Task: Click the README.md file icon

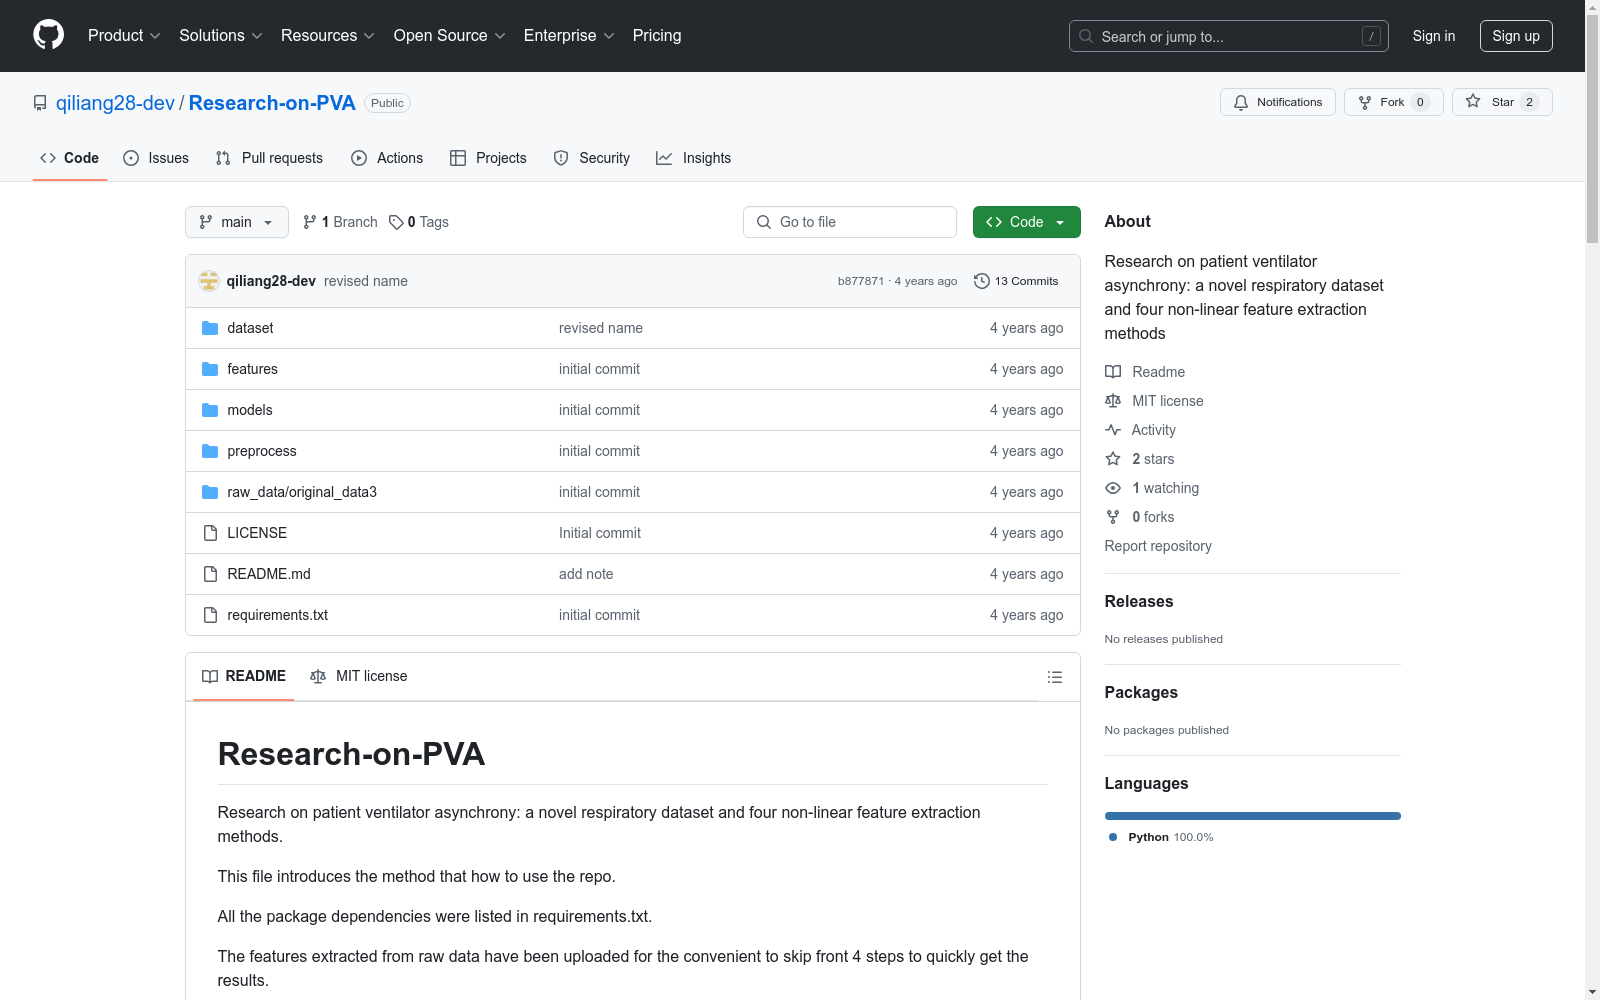Action: [x=210, y=574]
